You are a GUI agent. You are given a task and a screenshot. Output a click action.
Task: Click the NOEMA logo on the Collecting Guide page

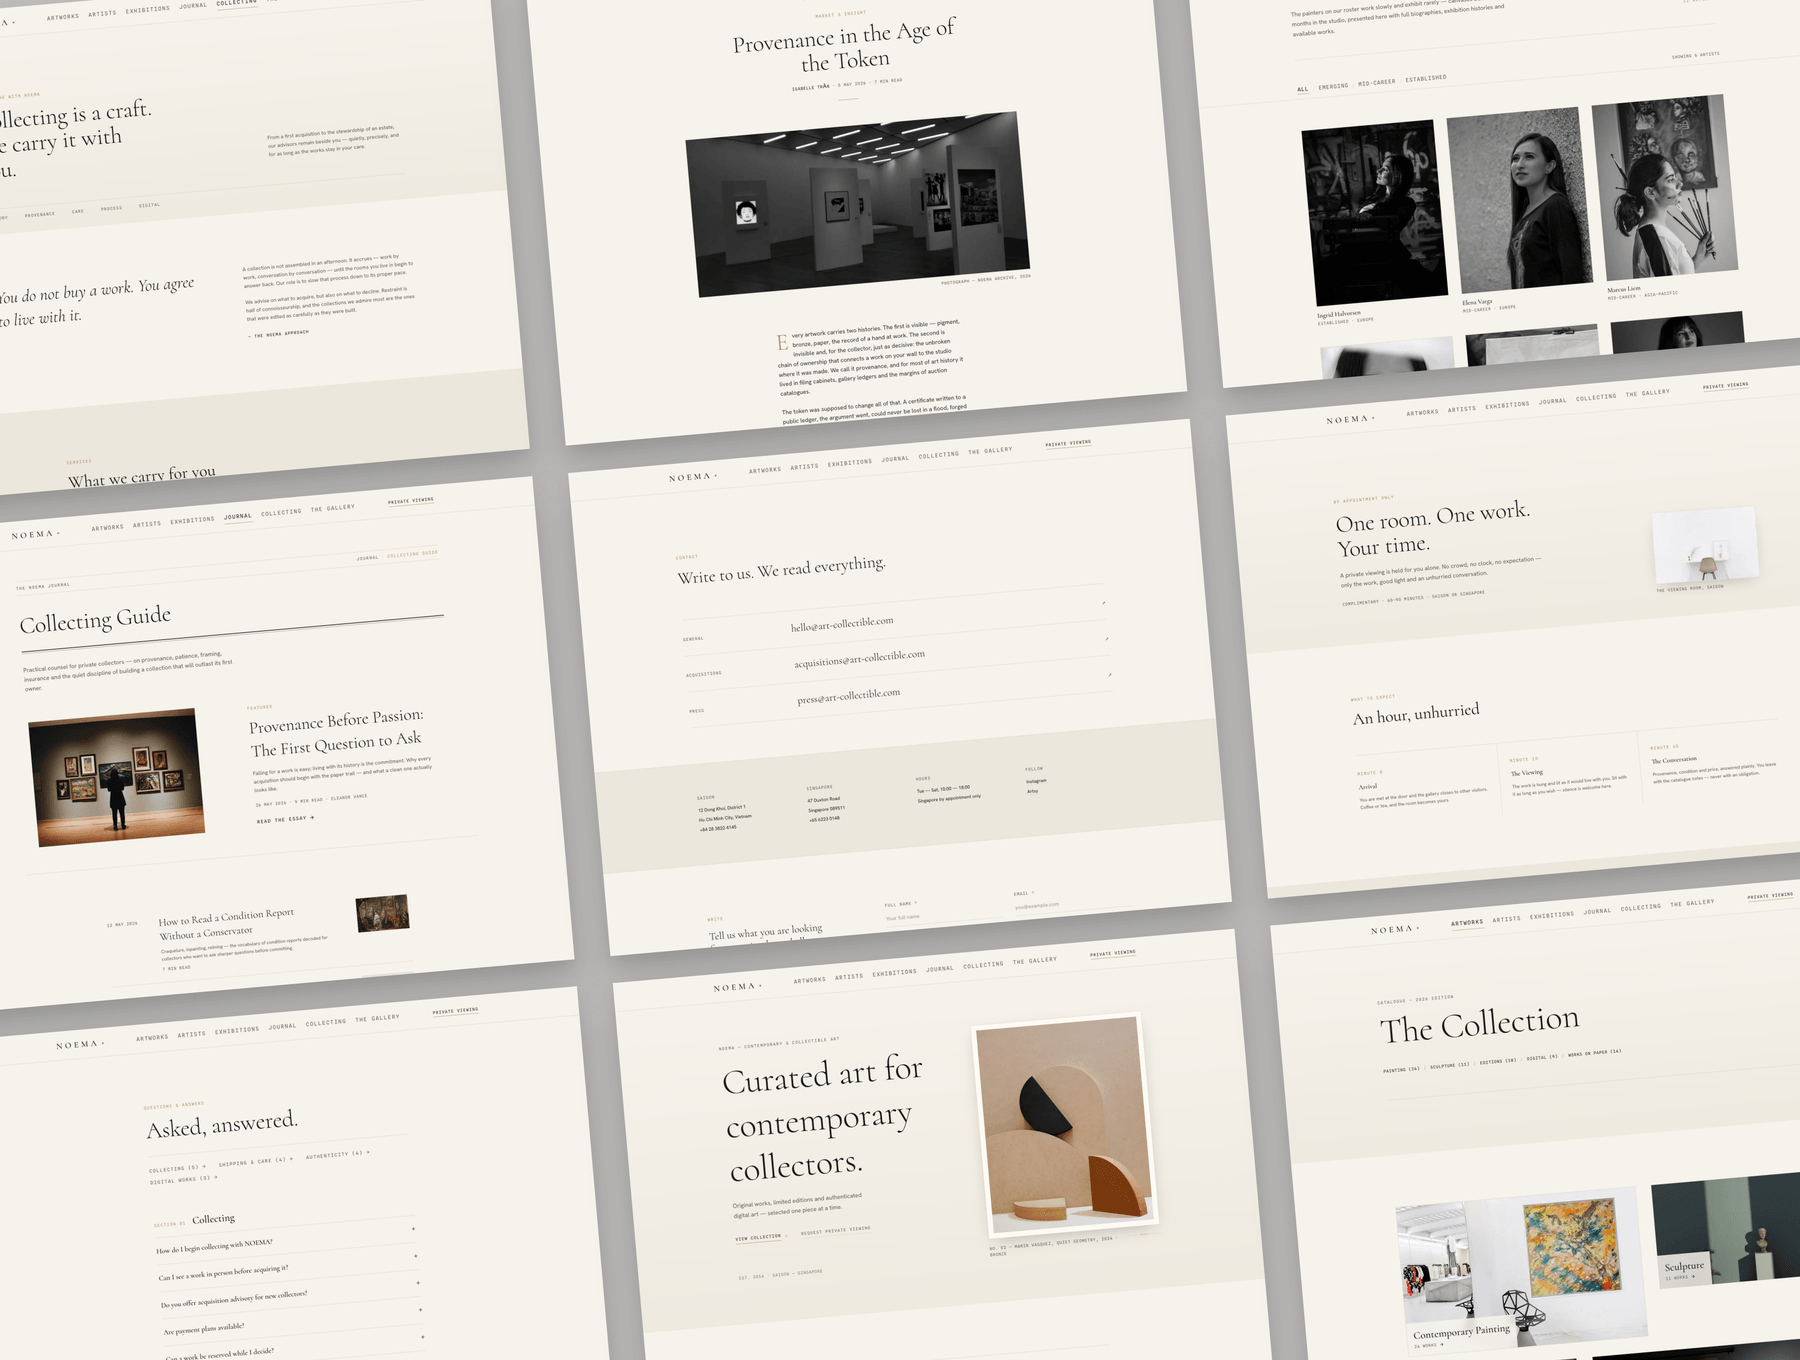click(x=35, y=535)
